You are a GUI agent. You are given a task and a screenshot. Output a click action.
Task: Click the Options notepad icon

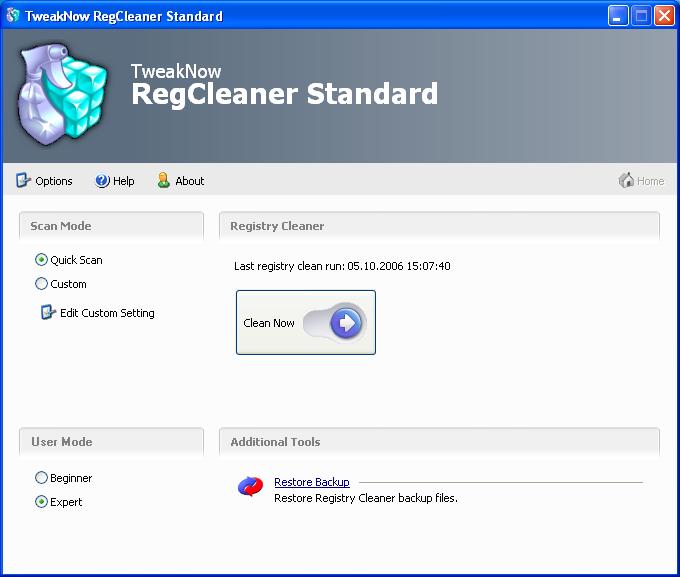pyautogui.click(x=23, y=180)
